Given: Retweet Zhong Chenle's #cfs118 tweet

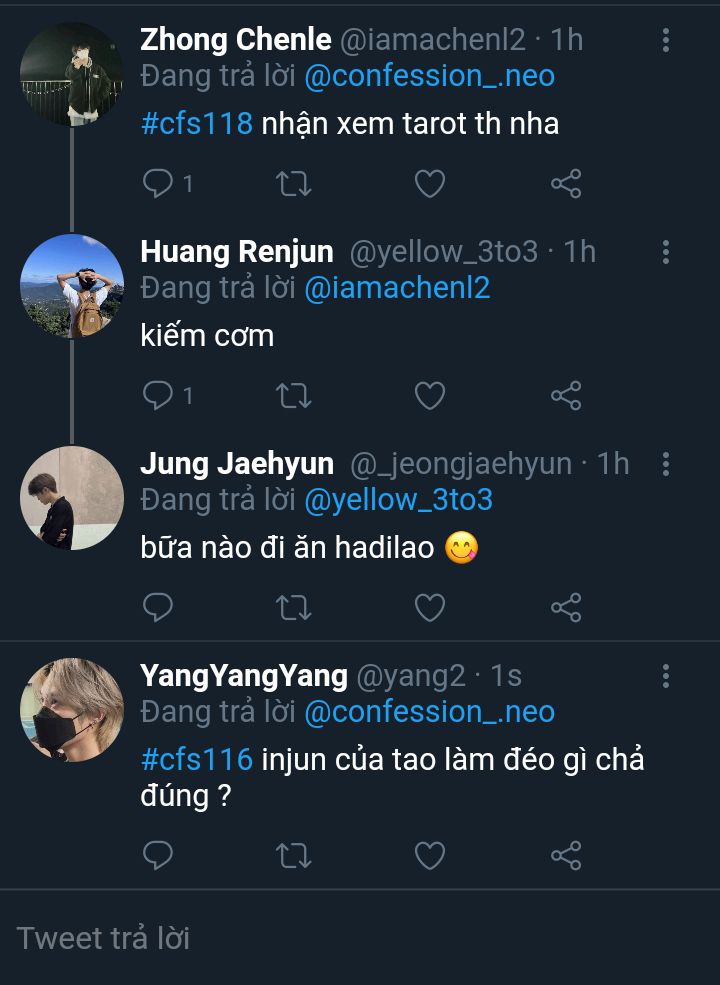Looking at the screenshot, I should tap(294, 184).
